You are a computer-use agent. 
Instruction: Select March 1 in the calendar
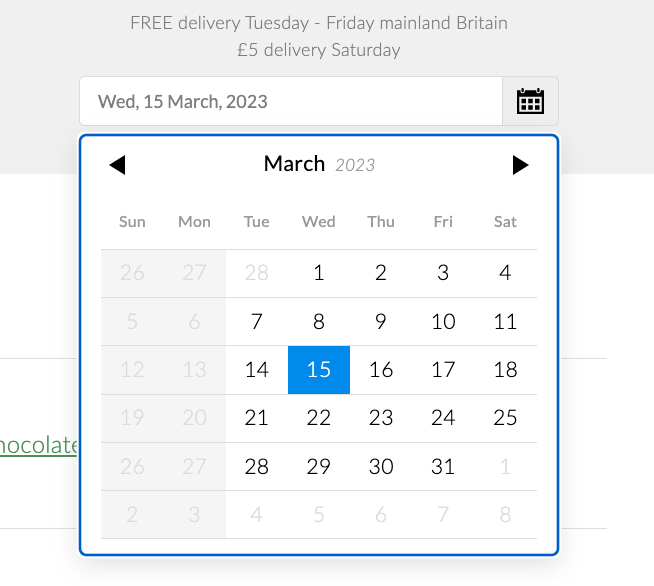[x=319, y=273]
